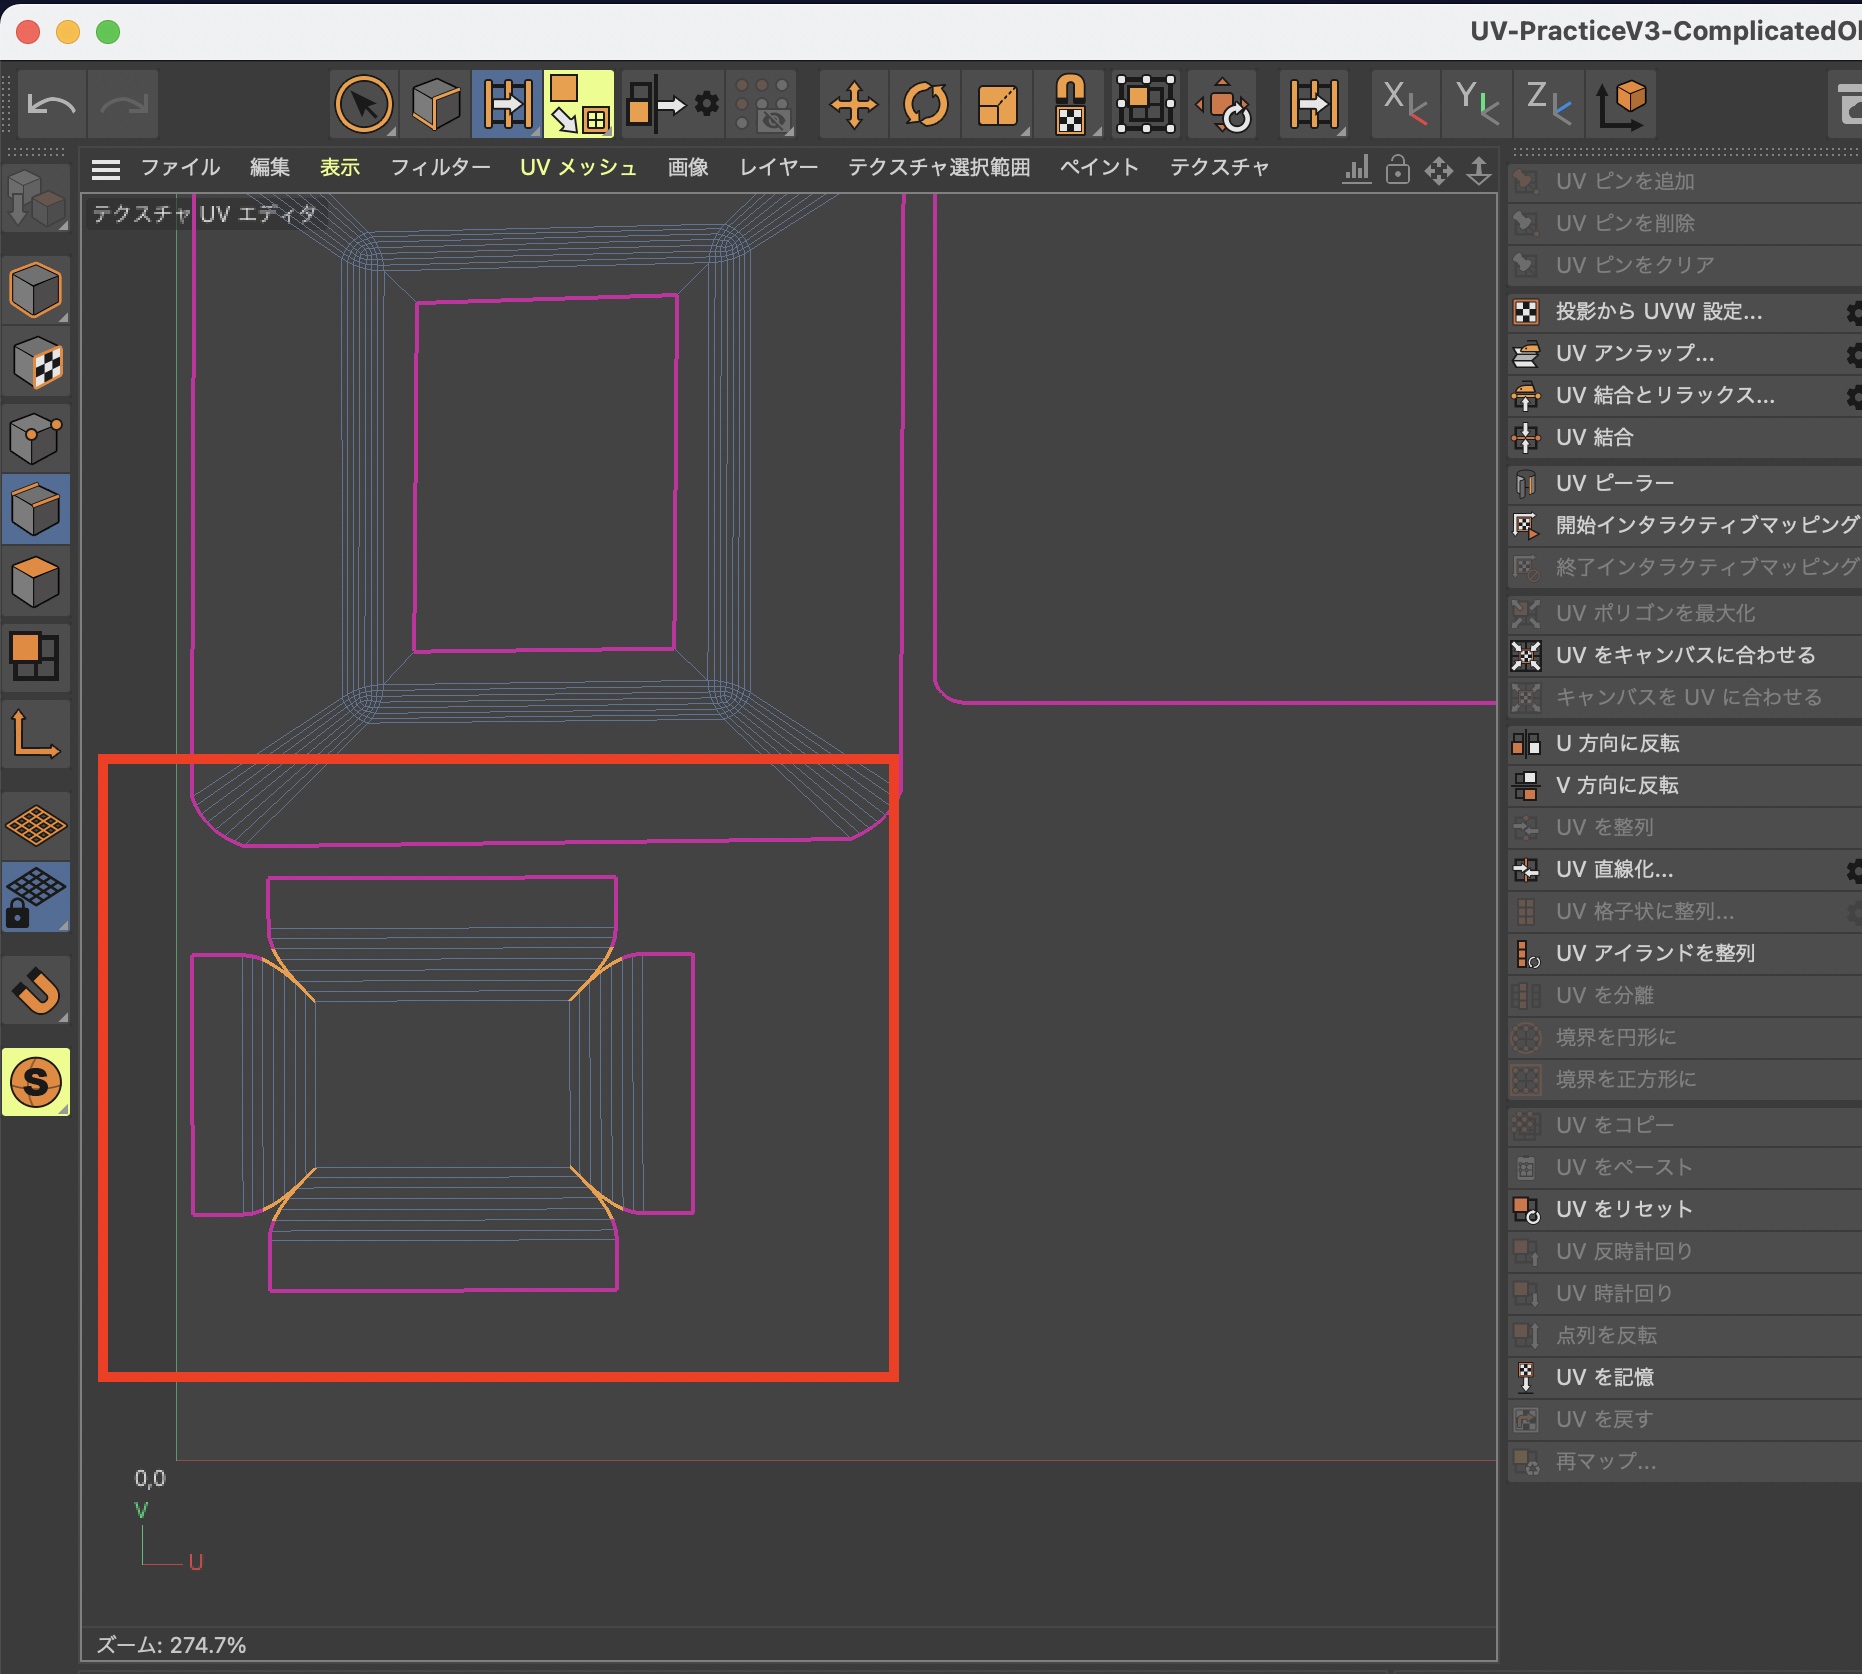This screenshot has width=1862, height=1674.
Task: Click UV をキャンバスに合わせる command
Action: click(x=1685, y=656)
